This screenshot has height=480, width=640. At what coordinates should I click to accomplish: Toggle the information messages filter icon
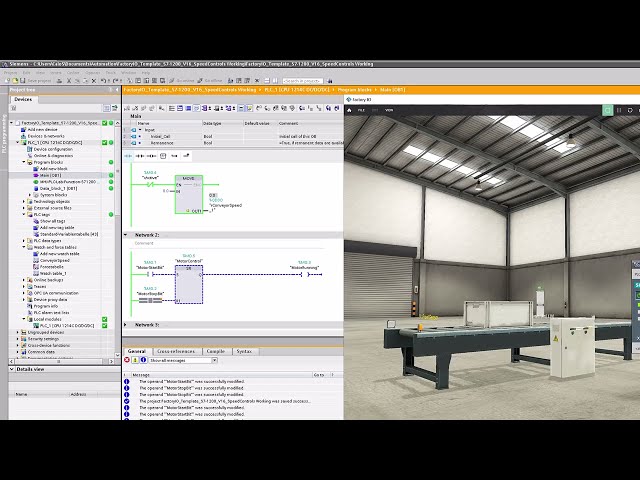pos(143,360)
